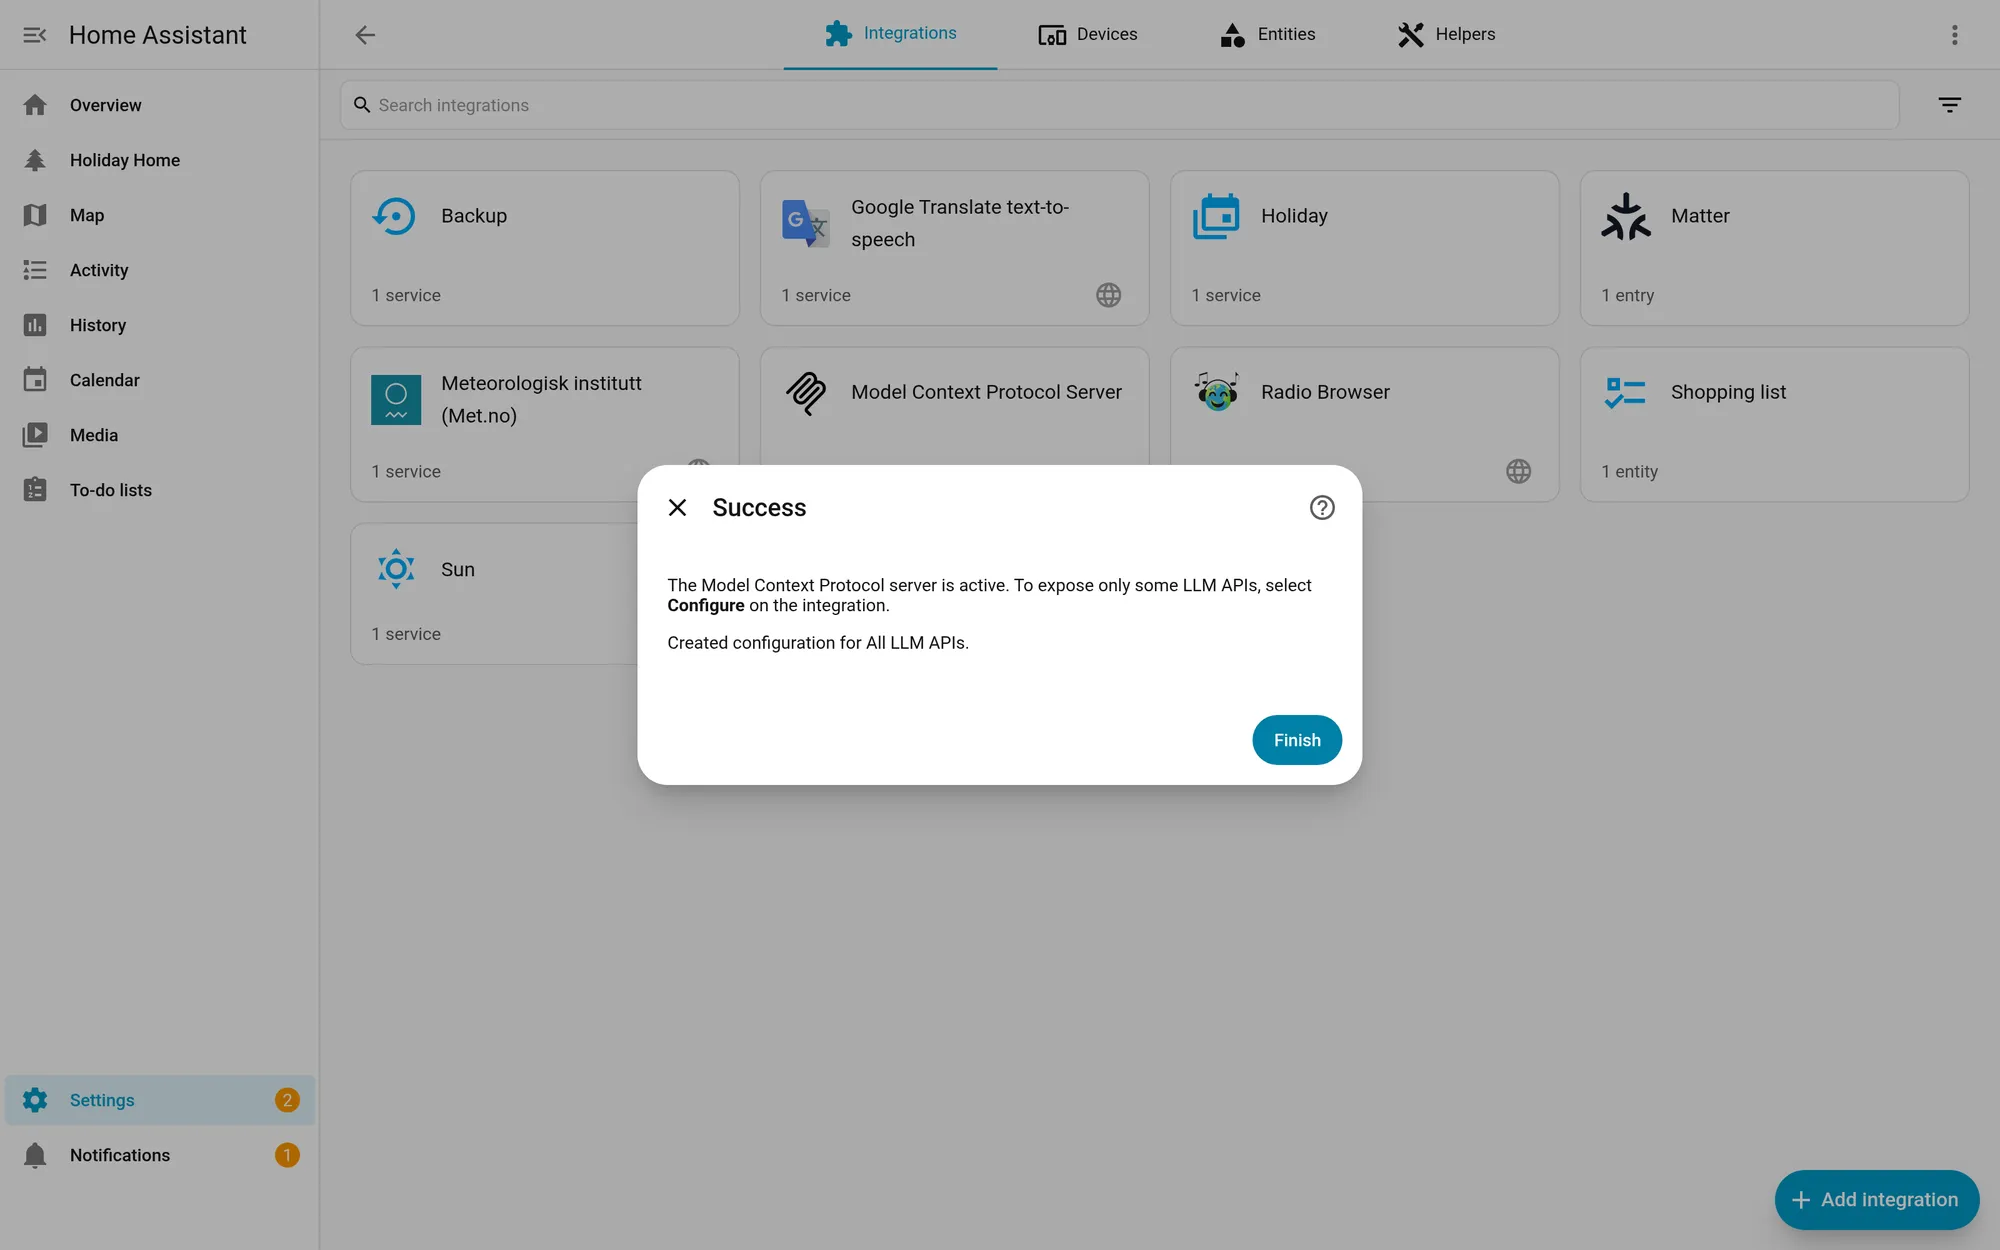Open Calendar in the sidebar
Viewport: 2000px width, 1250px height.
(x=160, y=380)
